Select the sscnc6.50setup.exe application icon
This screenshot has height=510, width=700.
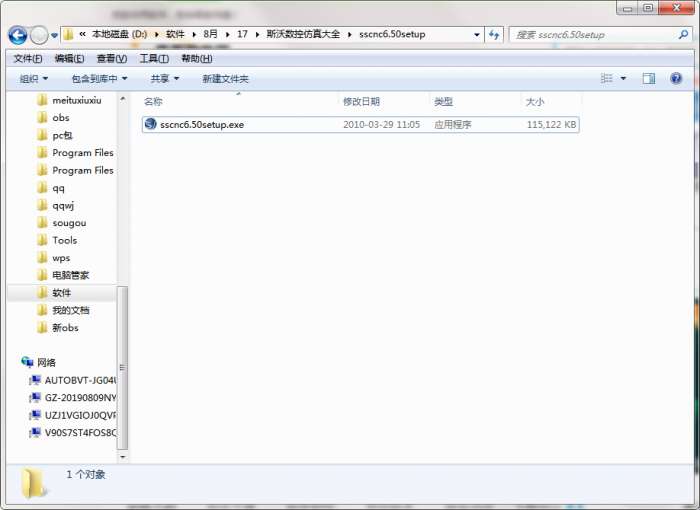(151, 124)
